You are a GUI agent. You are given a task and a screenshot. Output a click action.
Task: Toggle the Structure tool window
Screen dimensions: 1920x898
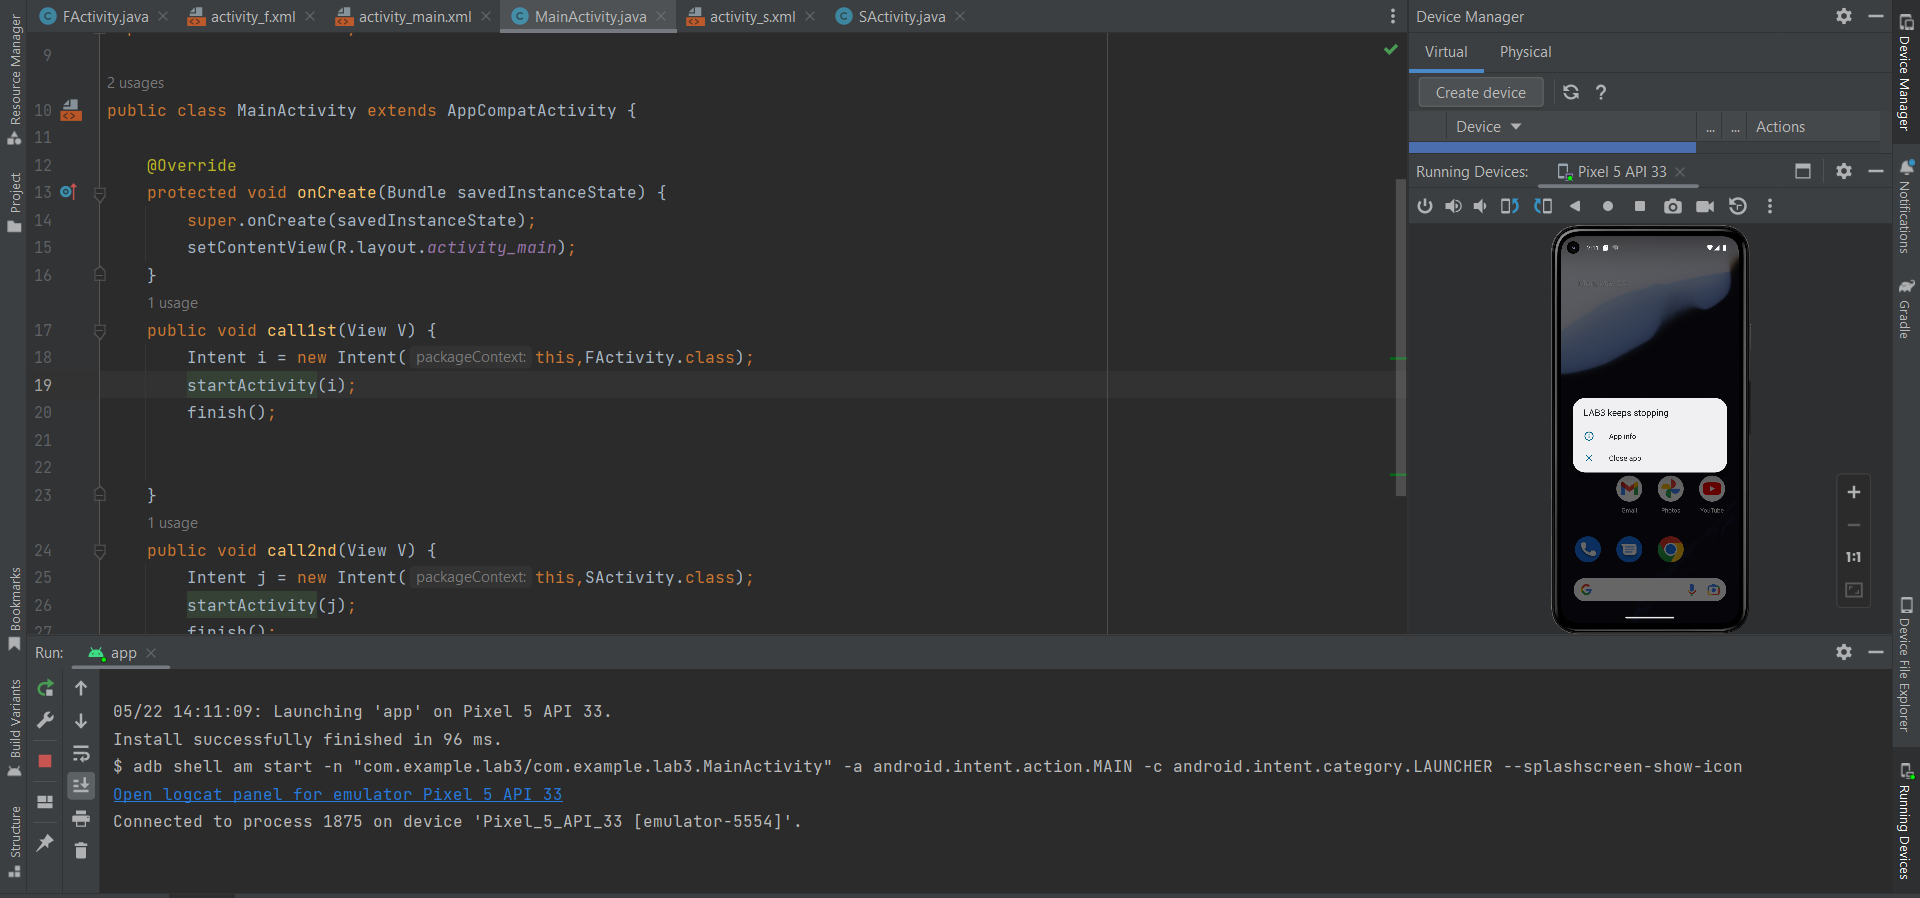15,843
